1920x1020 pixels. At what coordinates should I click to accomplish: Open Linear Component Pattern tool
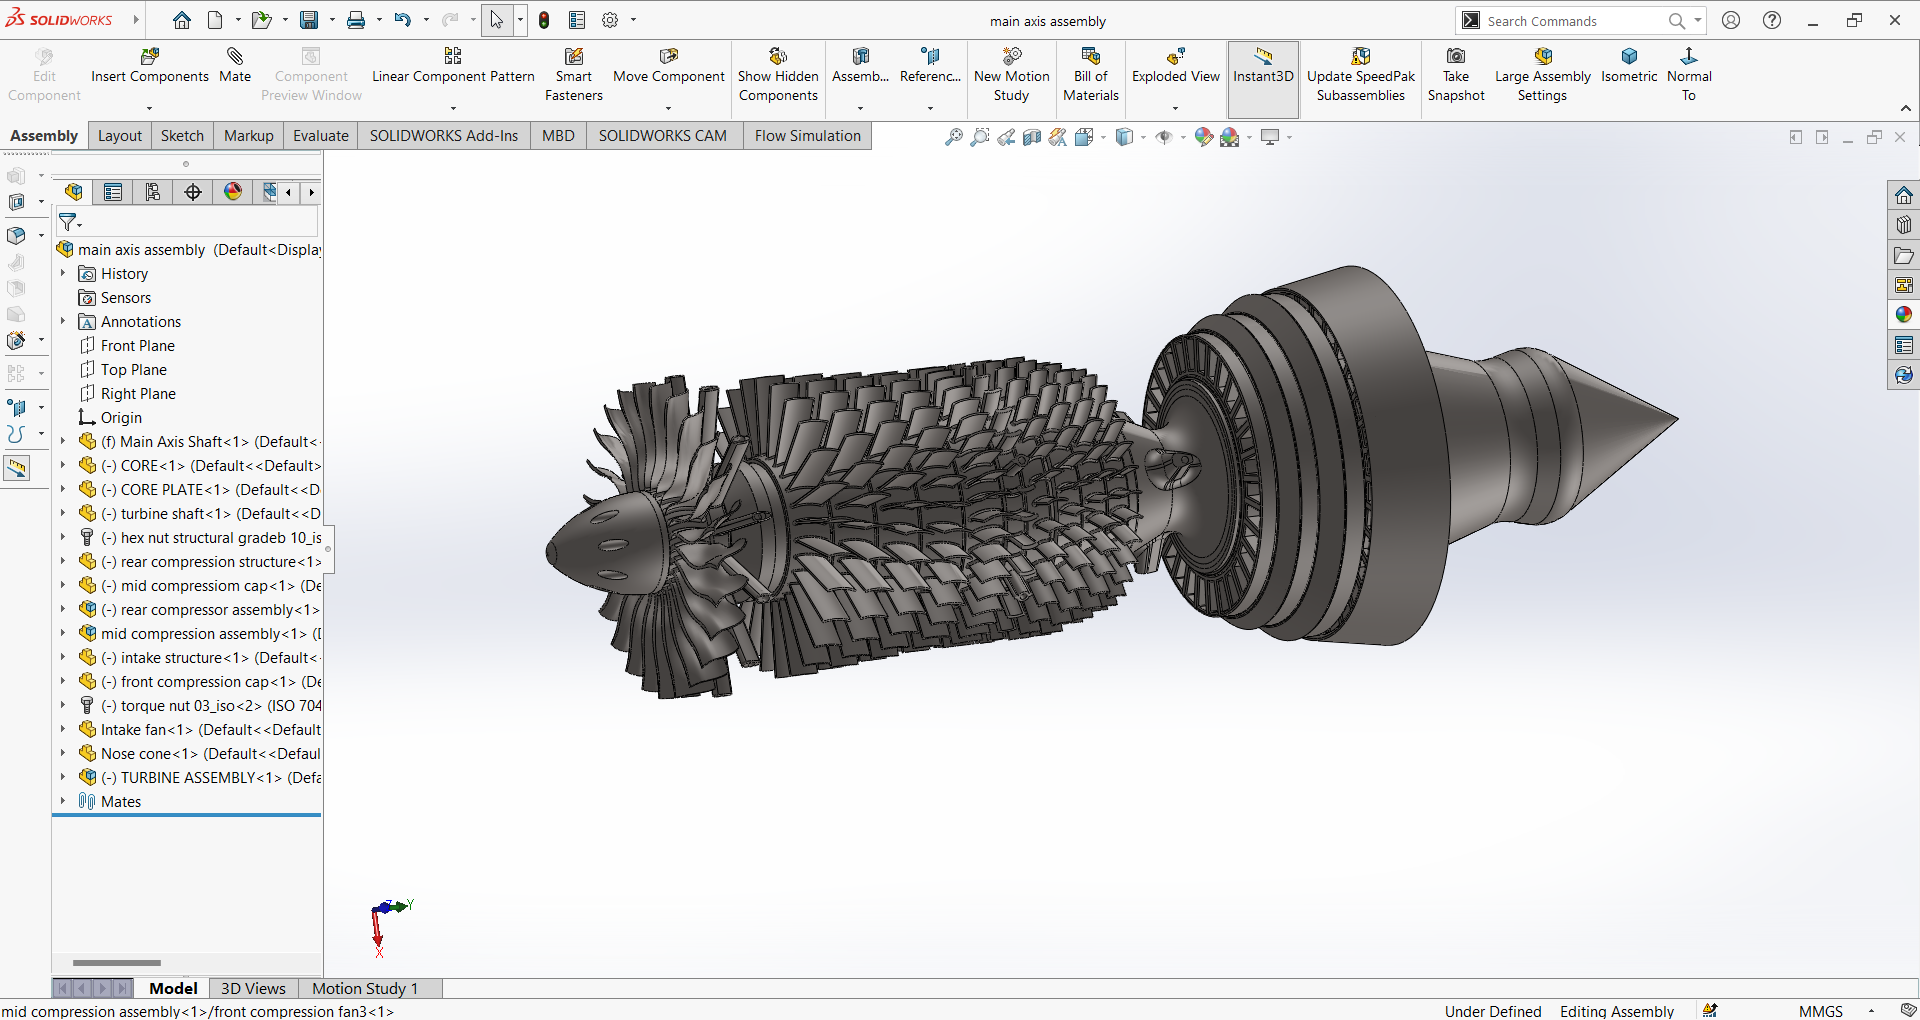click(x=453, y=66)
